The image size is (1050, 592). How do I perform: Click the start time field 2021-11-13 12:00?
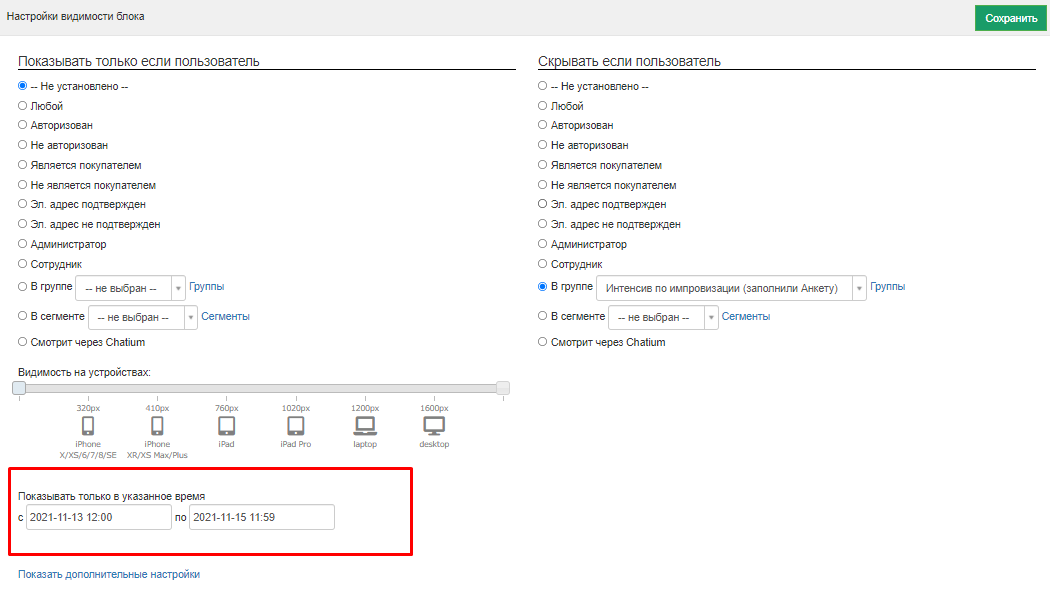[98, 517]
